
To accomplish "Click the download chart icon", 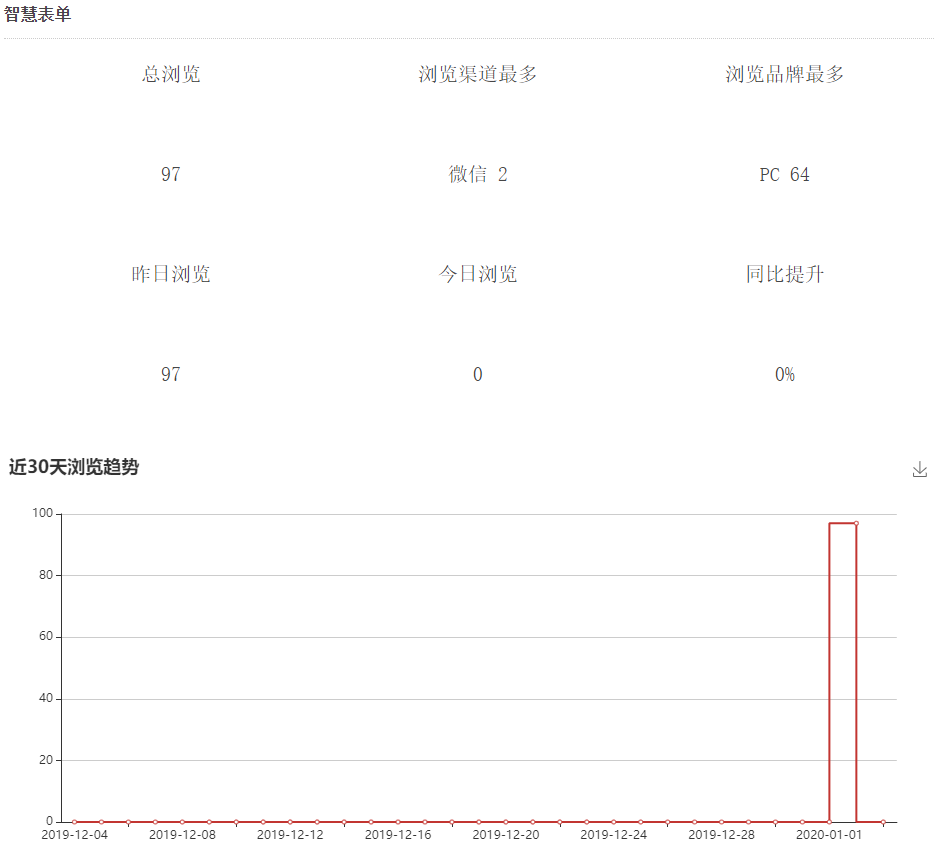I will pyautogui.click(x=920, y=469).
